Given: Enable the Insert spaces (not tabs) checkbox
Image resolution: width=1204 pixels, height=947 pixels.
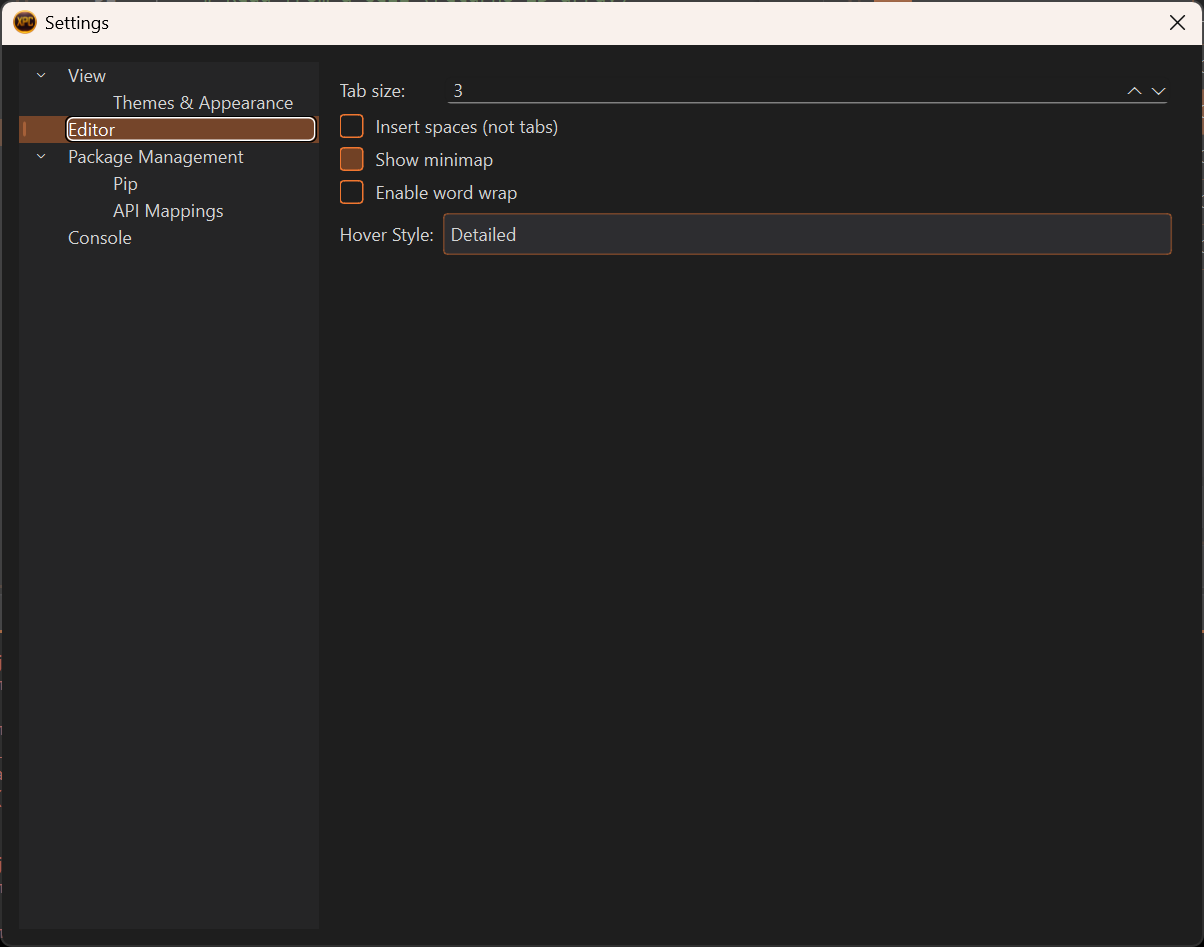Looking at the screenshot, I should [352, 127].
